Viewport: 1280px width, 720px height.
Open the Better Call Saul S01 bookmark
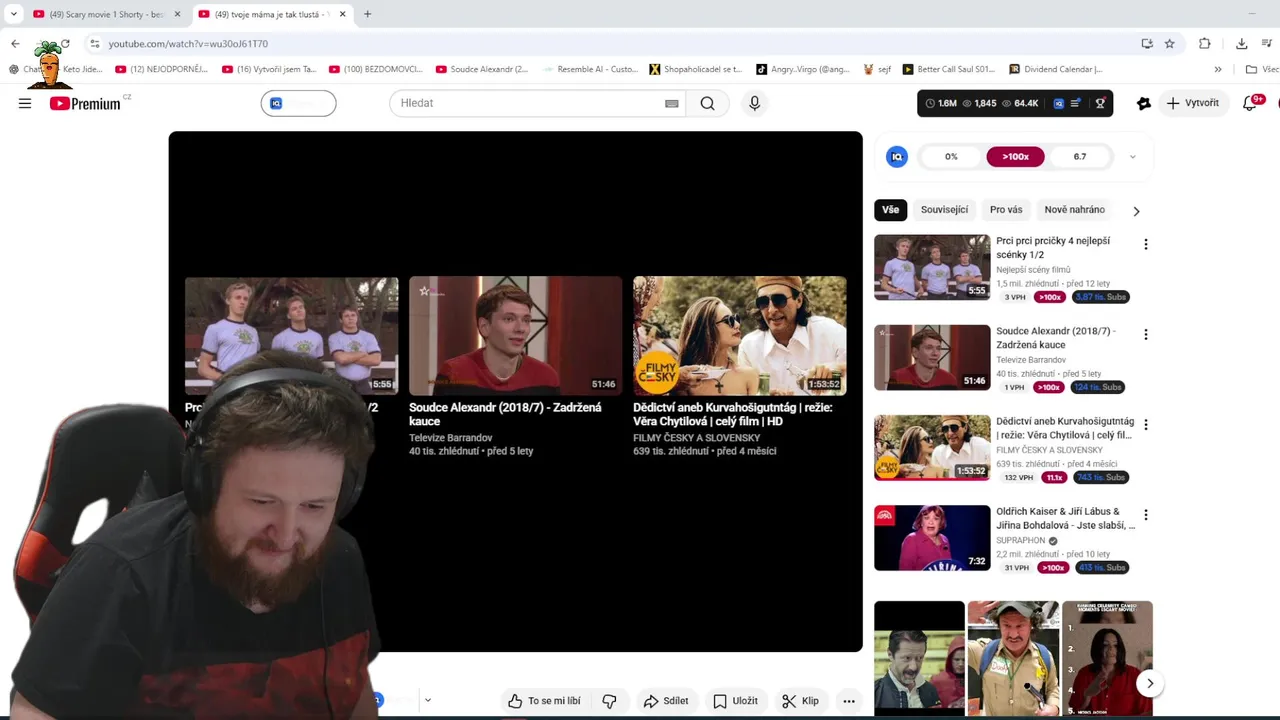(948, 70)
